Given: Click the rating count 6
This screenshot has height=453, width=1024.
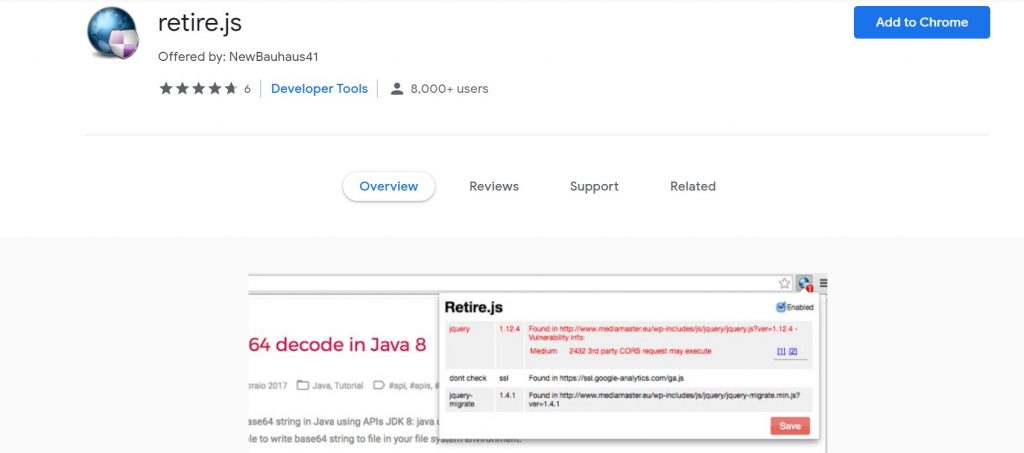Looking at the screenshot, I should (248, 89).
